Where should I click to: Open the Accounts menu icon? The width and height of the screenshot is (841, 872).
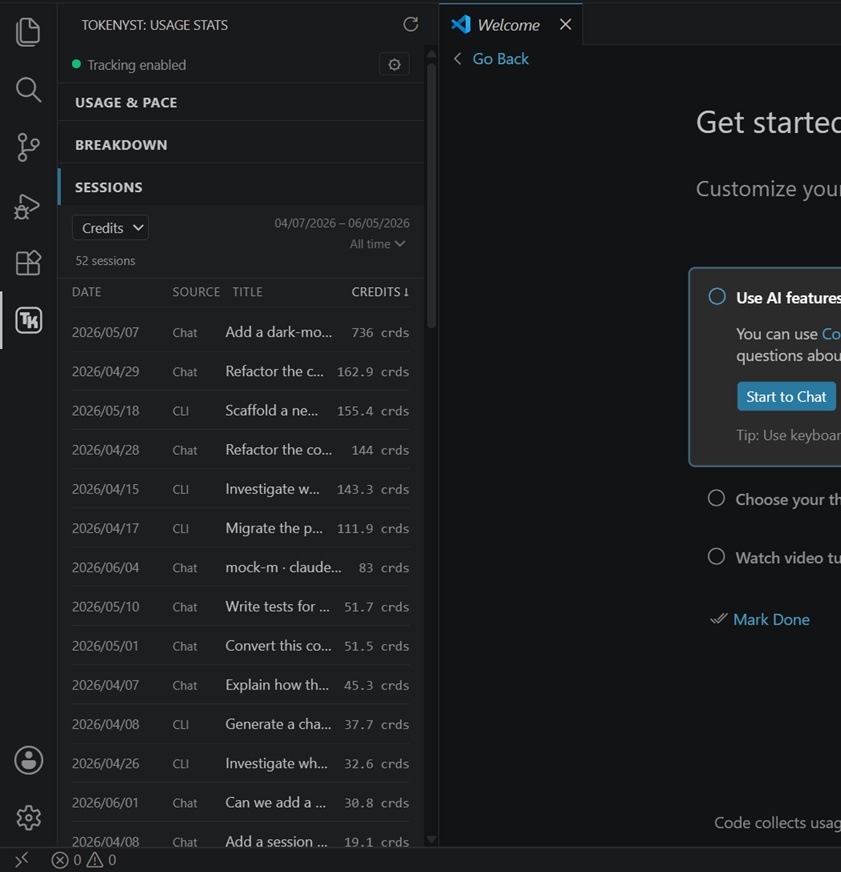click(28, 760)
